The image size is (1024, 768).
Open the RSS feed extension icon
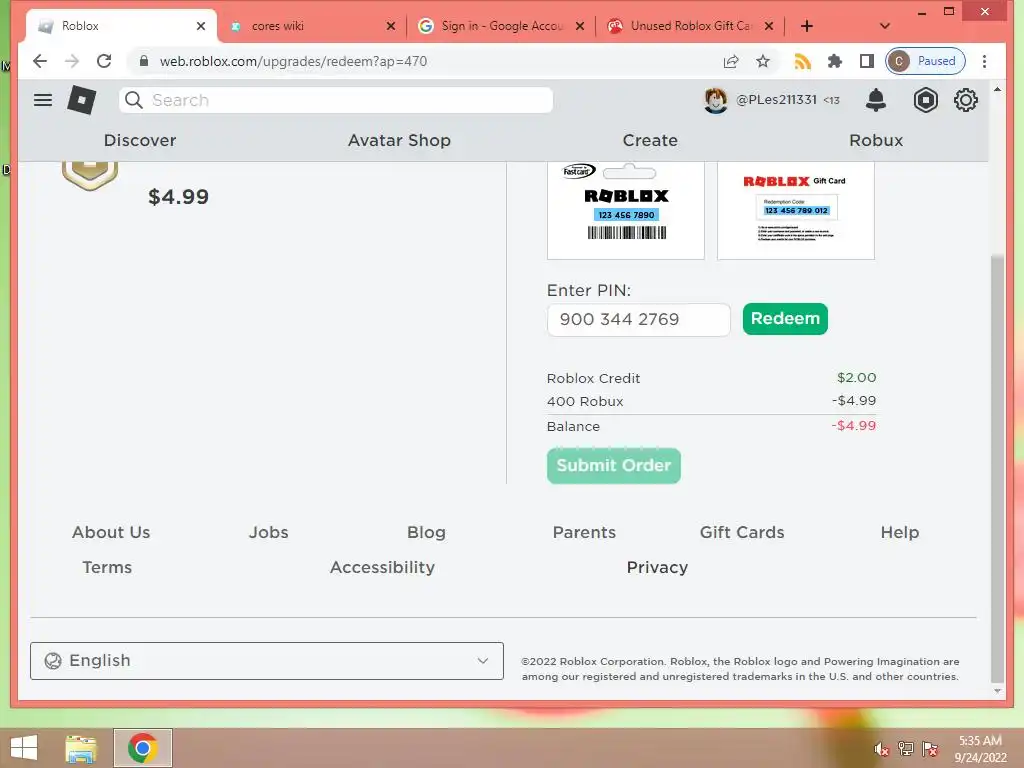802,61
